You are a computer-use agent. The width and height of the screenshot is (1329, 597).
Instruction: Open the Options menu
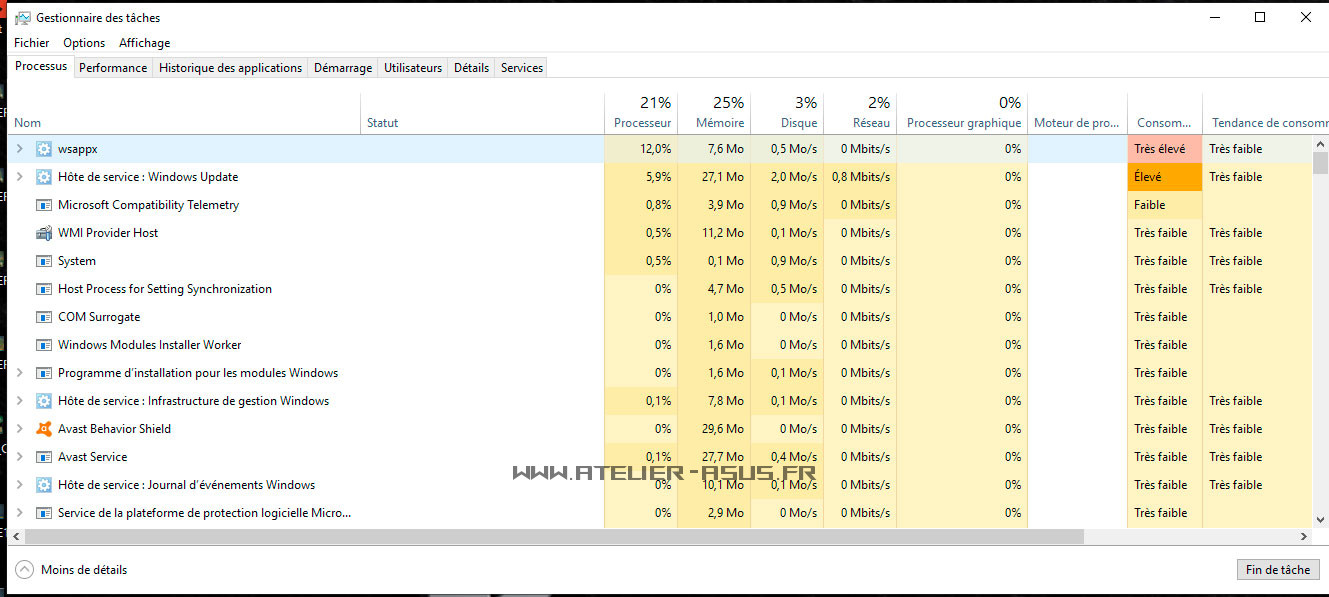(x=84, y=43)
